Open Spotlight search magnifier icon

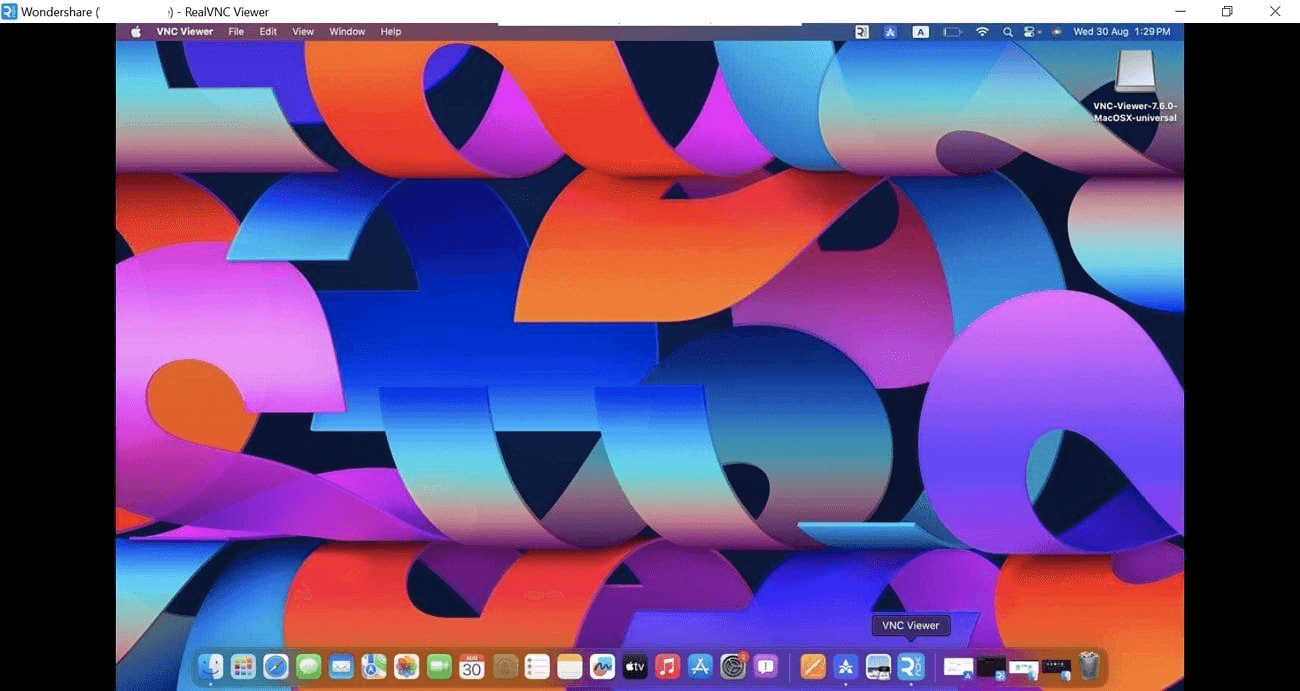click(x=1007, y=32)
